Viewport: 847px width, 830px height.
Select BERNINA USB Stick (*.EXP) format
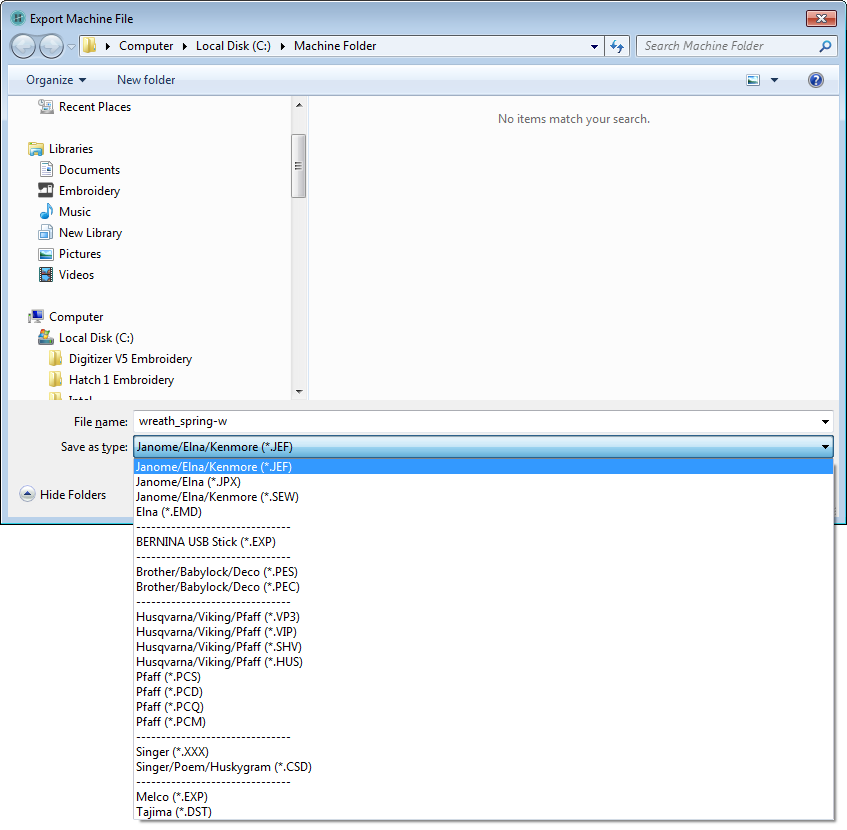(483, 542)
